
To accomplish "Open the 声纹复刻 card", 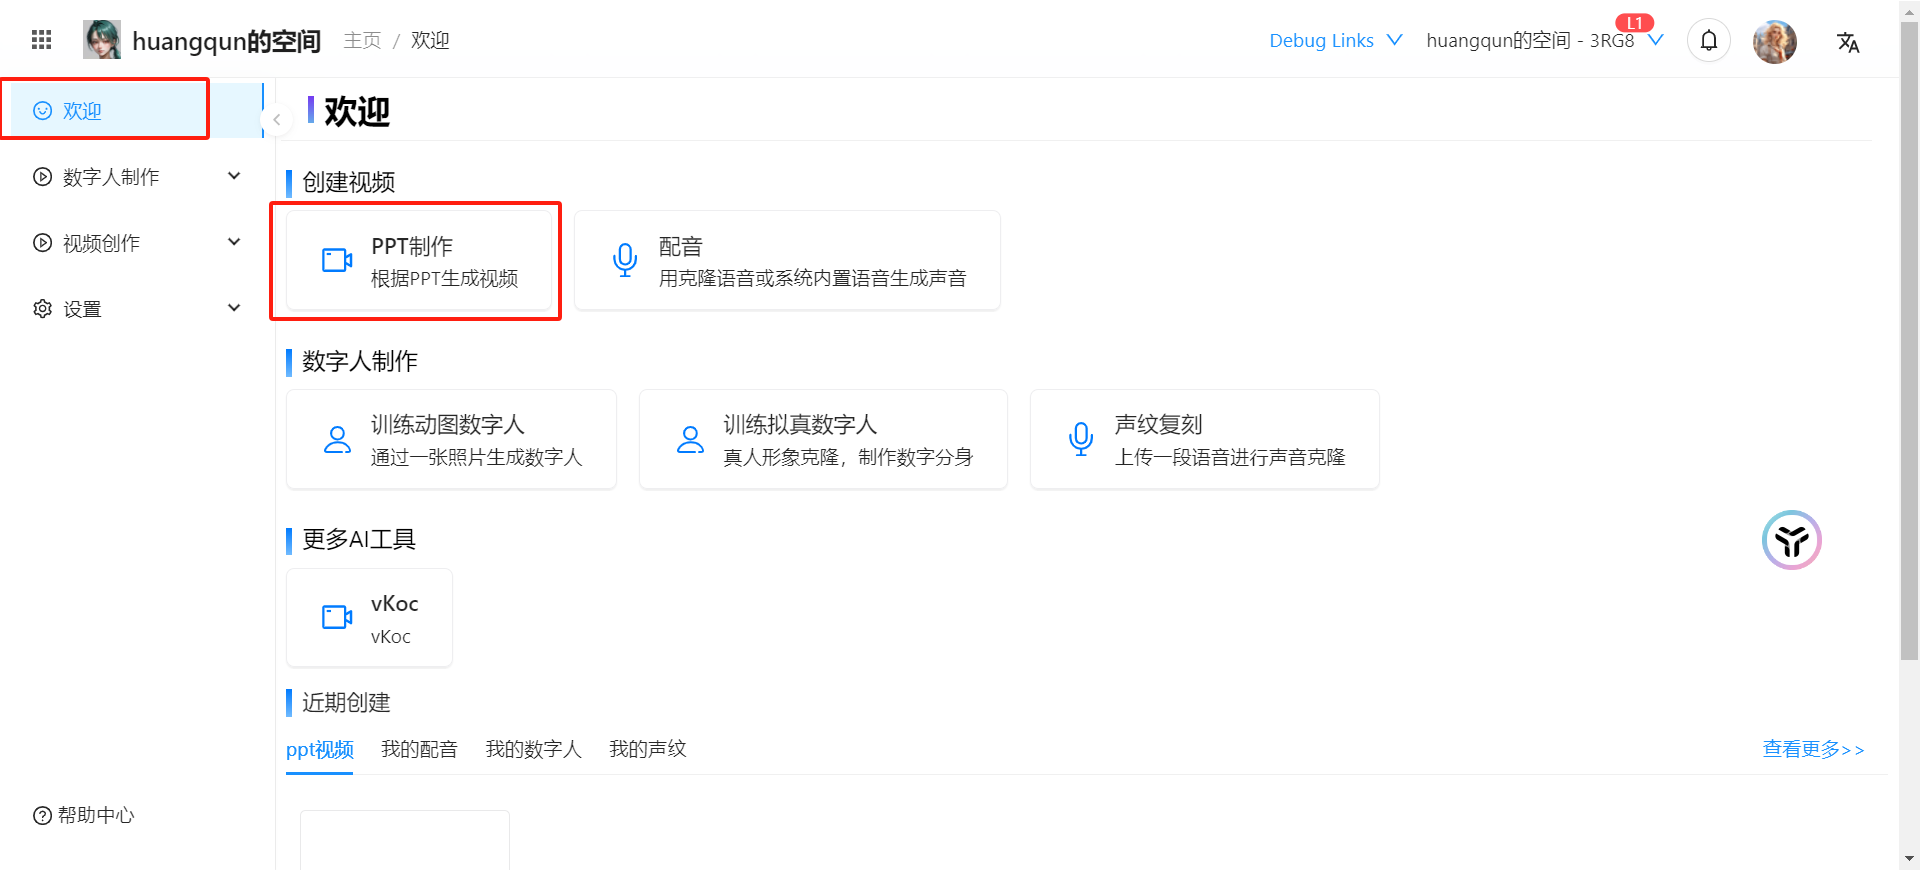I will click(x=1205, y=440).
